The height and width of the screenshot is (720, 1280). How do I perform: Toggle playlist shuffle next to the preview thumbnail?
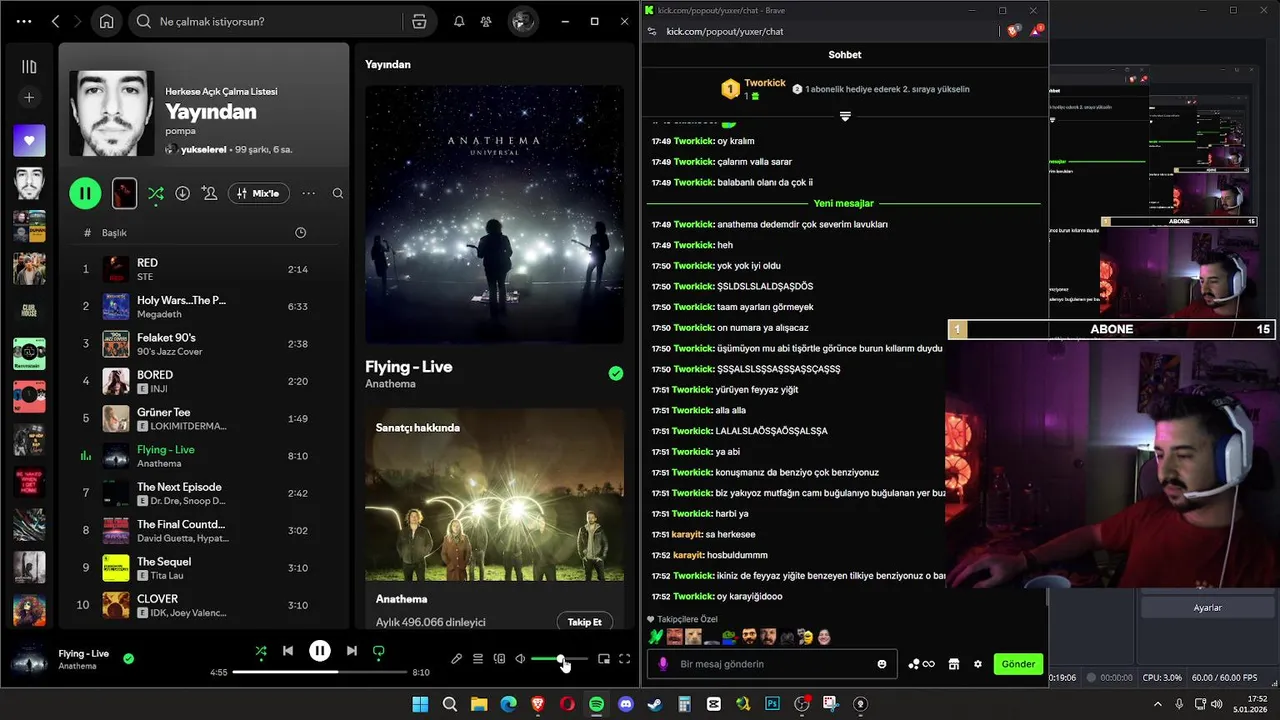click(x=156, y=193)
